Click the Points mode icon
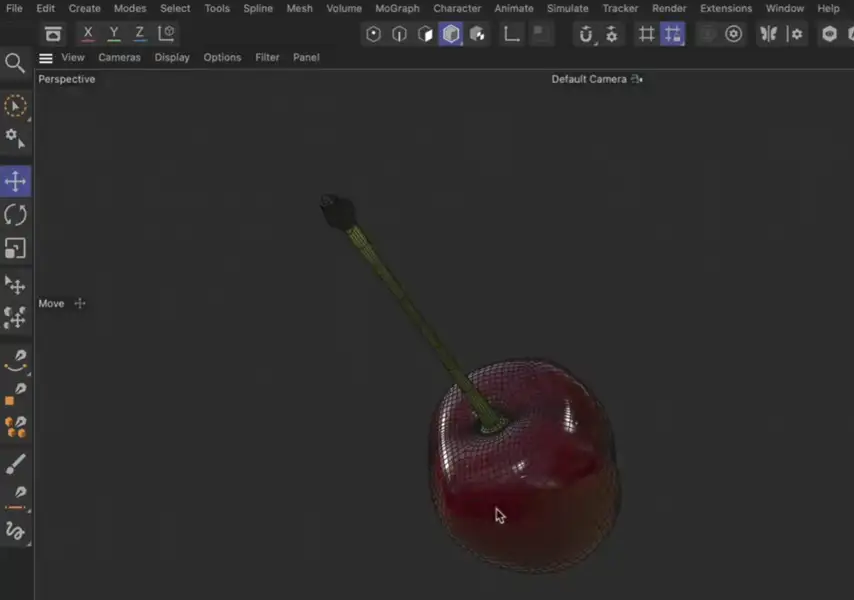This screenshot has height=600, width=854. pos(374,34)
